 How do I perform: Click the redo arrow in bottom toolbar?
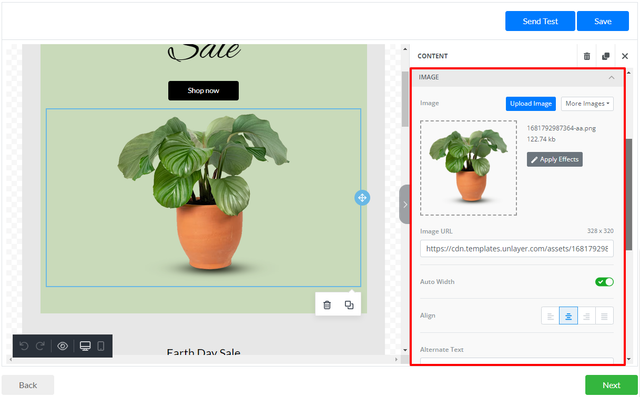pyautogui.click(x=40, y=346)
